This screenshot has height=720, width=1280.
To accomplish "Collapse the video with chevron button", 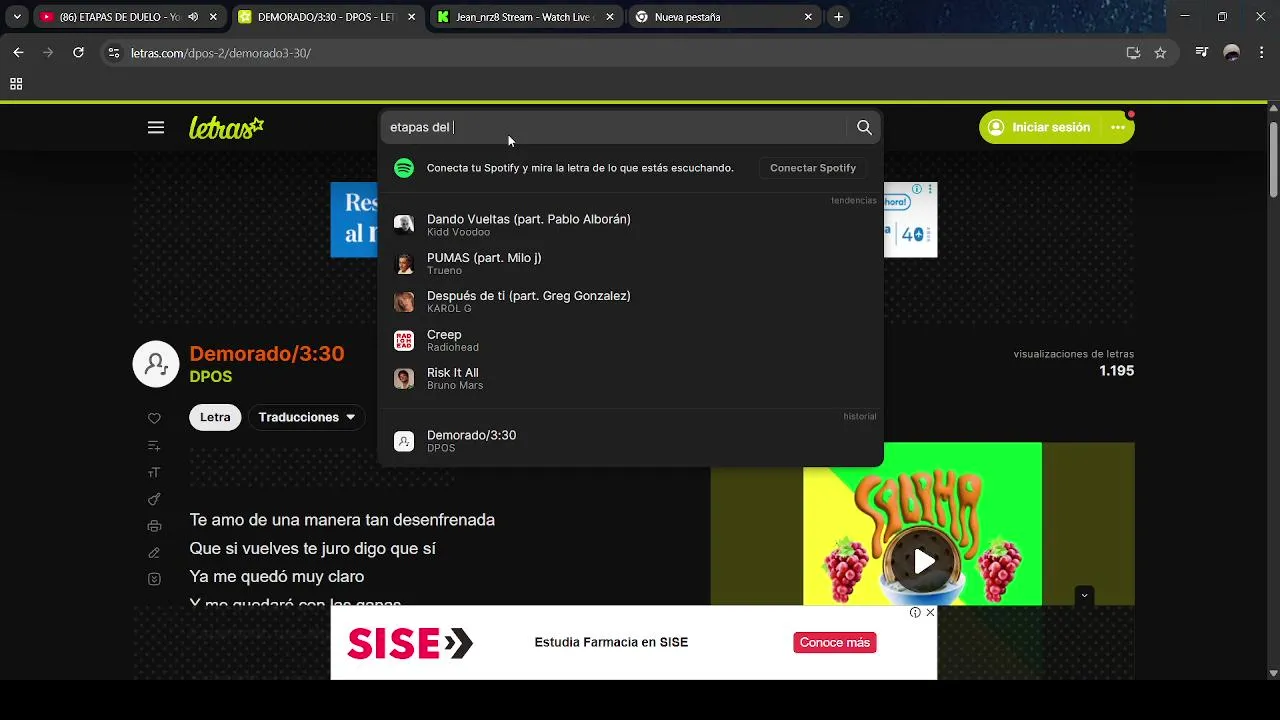I will (1084, 595).
